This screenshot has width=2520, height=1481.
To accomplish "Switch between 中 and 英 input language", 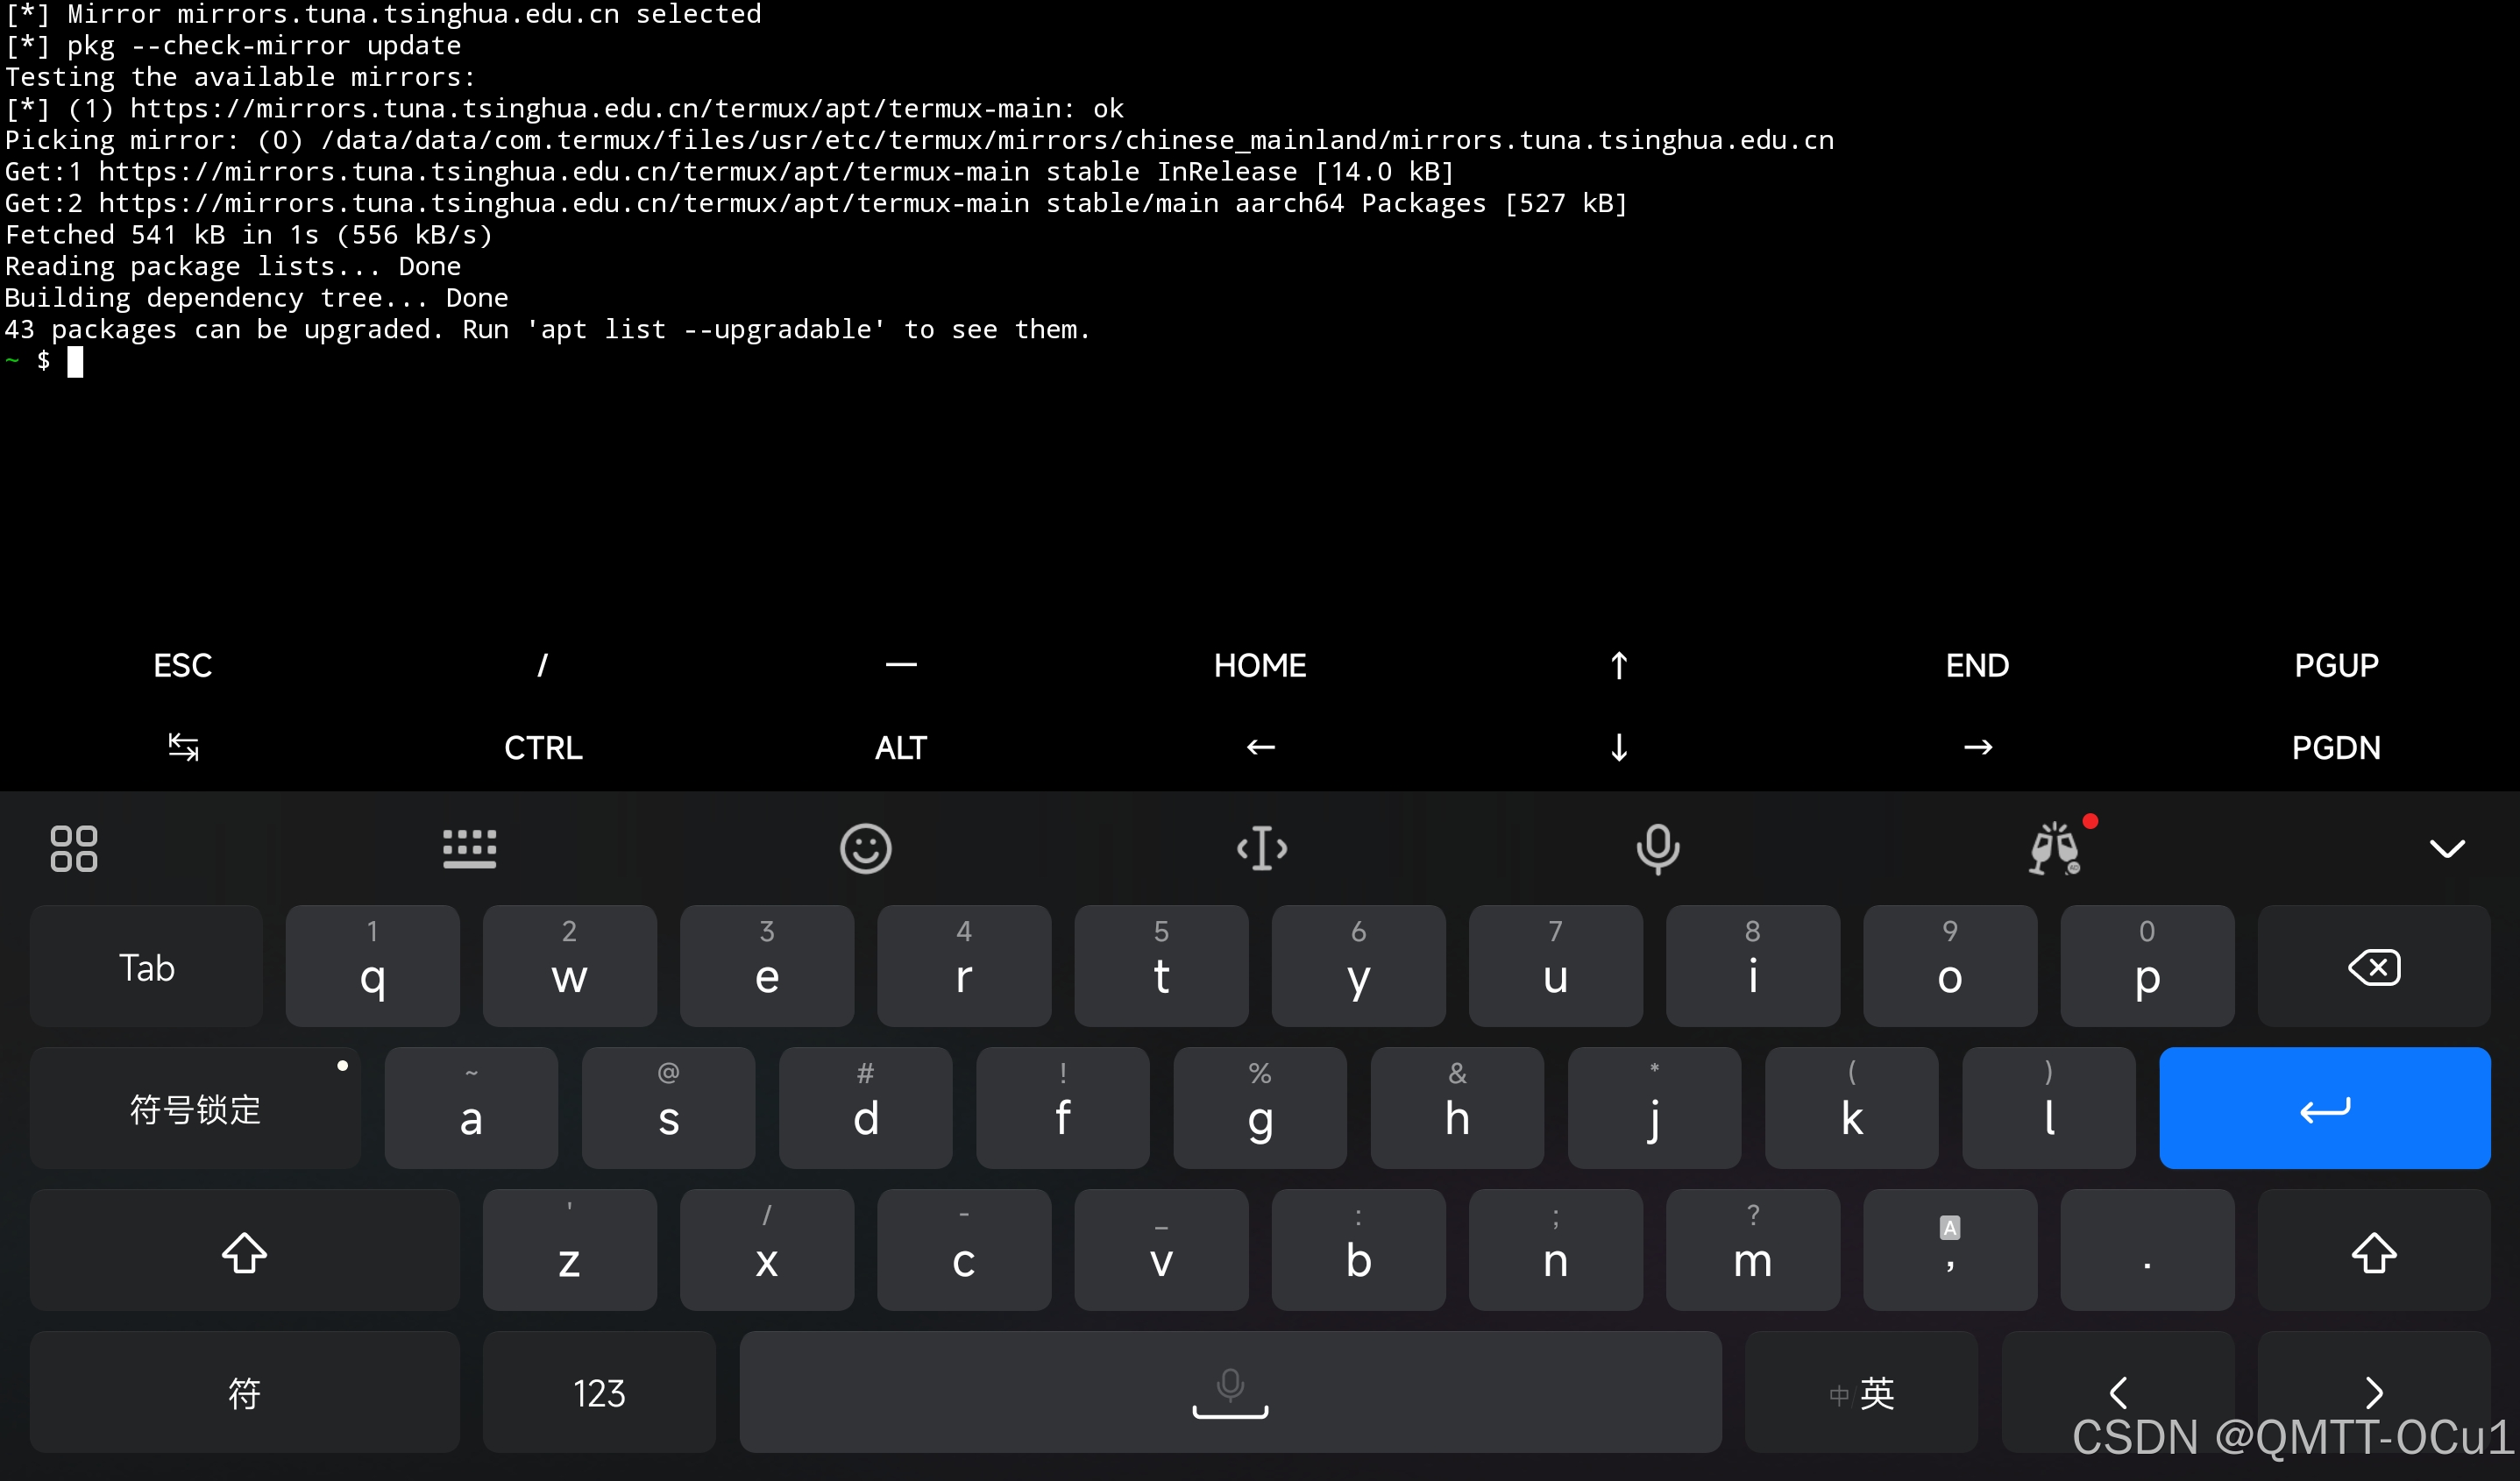I will [1860, 1392].
